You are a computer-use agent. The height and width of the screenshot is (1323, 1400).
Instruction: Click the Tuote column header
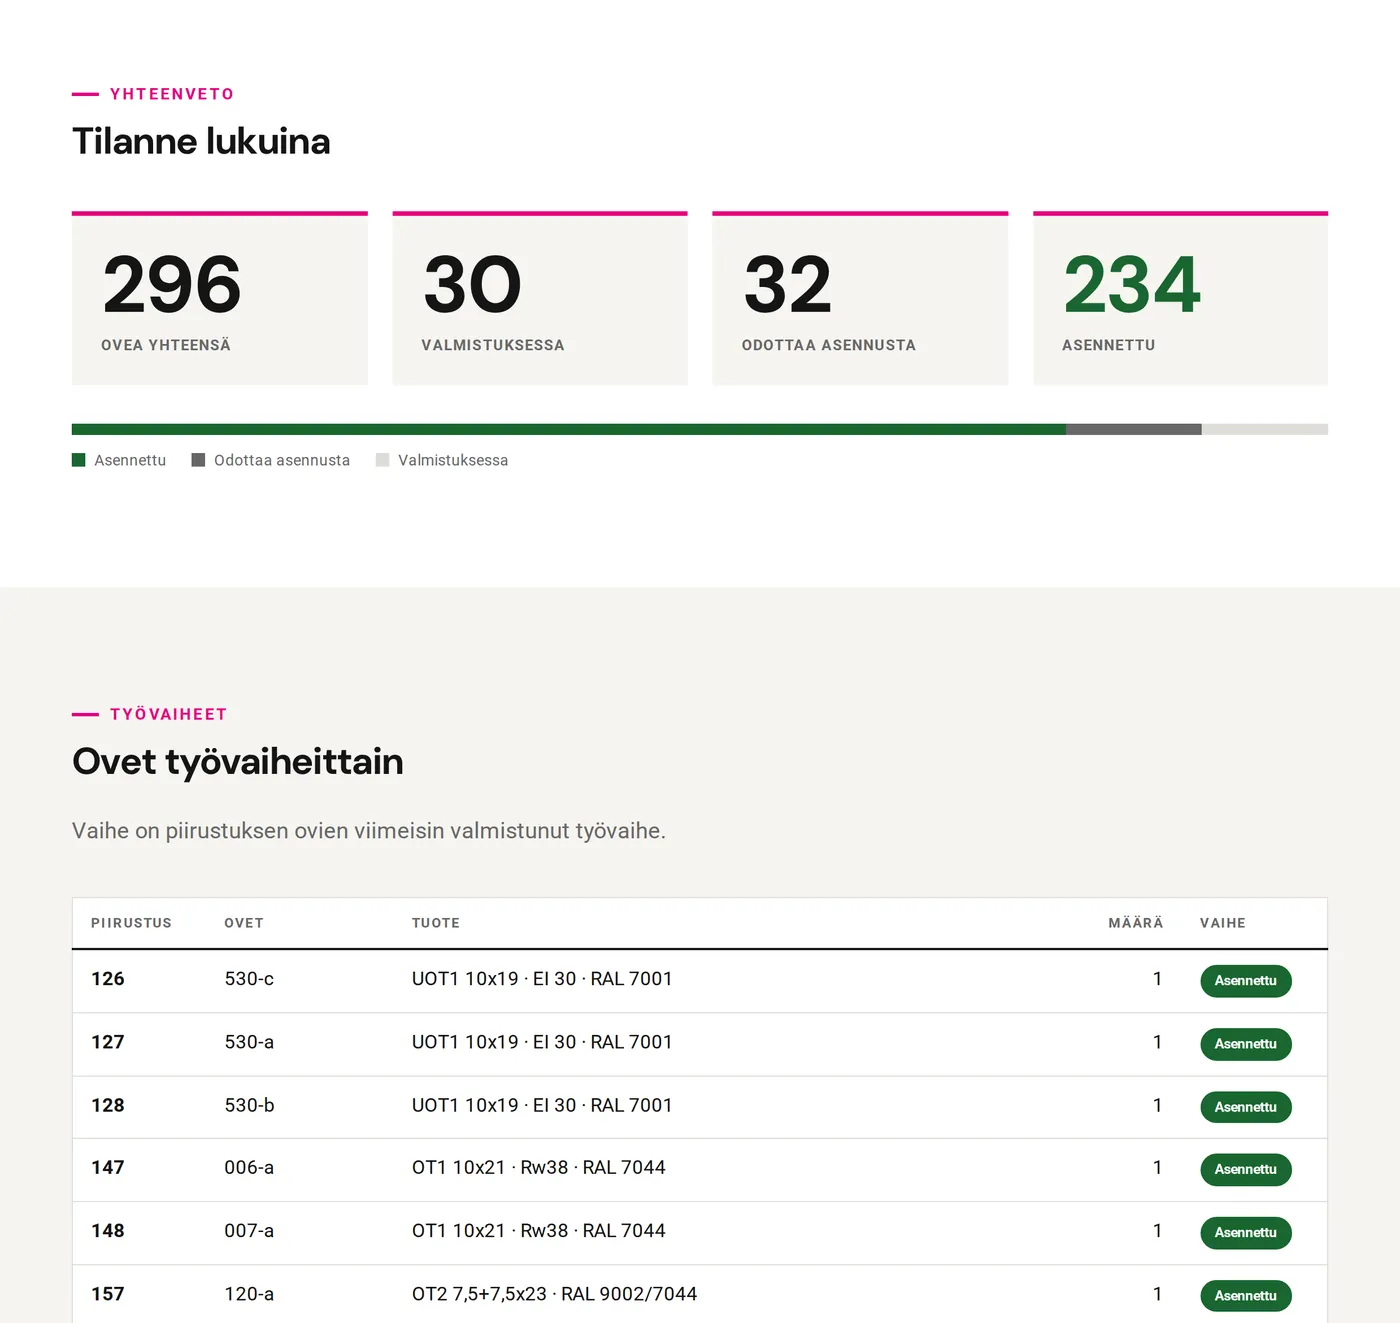point(436,923)
